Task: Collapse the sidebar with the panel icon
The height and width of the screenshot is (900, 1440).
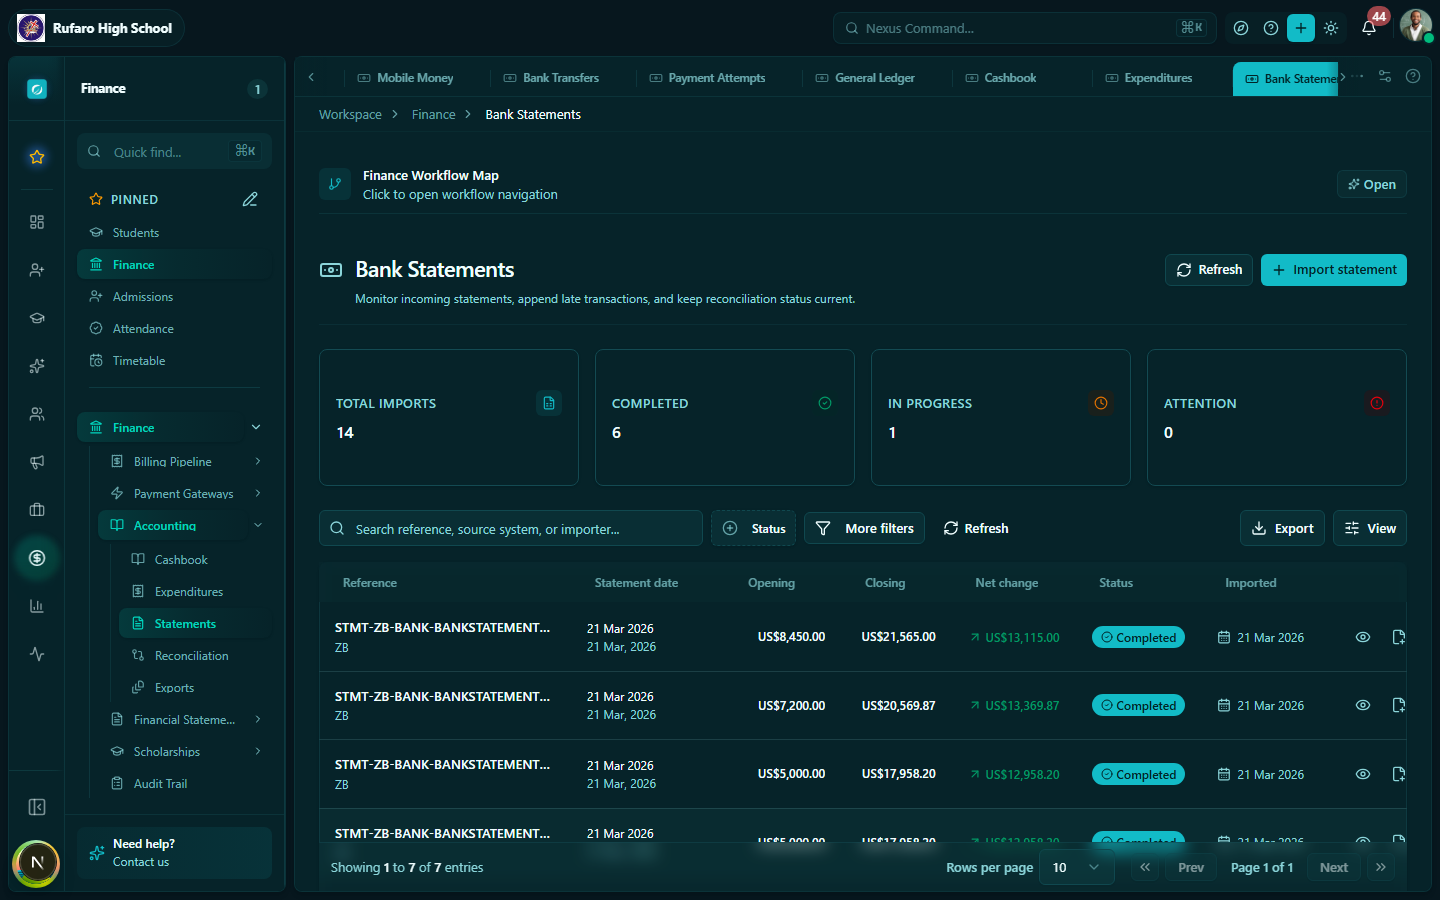Action: point(37,807)
